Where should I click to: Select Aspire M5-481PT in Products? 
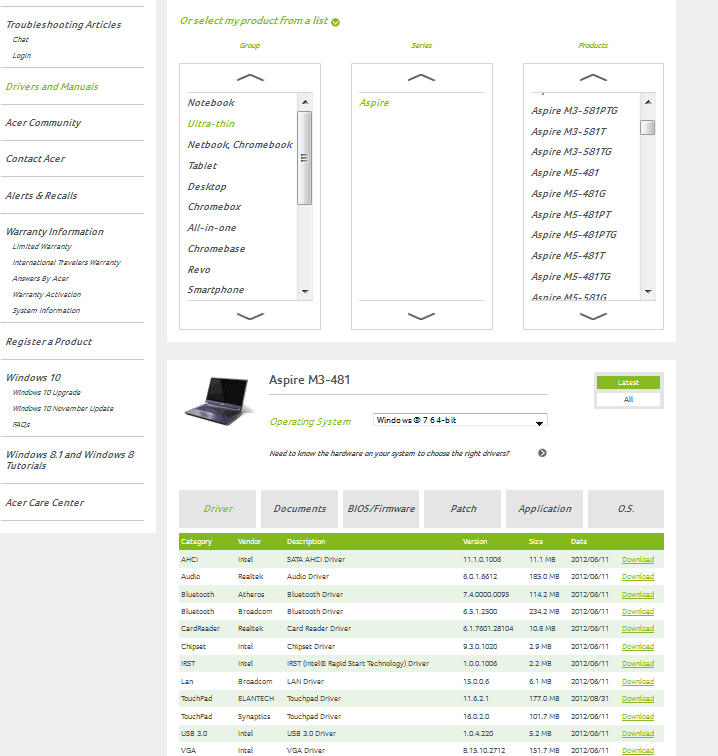pos(571,215)
